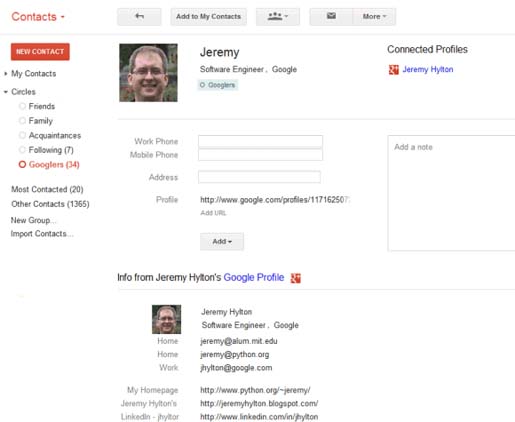Select the Following (7) circle
The height and width of the screenshot is (422, 515).
51,150
